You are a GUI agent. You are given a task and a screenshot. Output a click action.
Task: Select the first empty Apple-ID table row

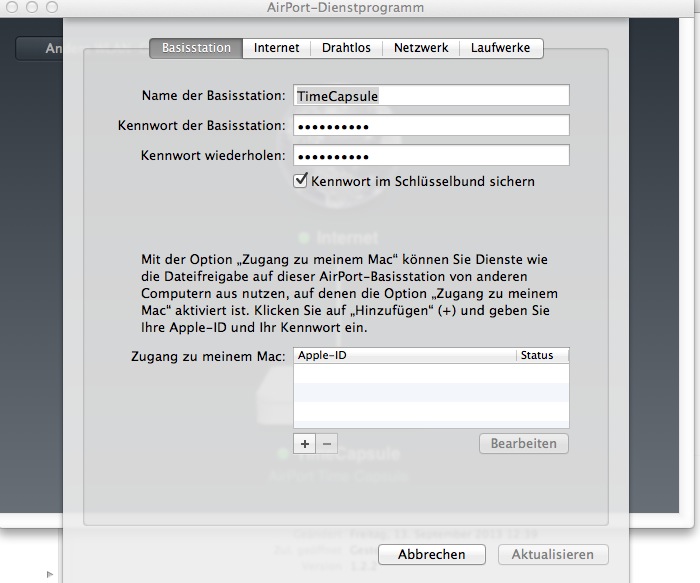click(431, 373)
